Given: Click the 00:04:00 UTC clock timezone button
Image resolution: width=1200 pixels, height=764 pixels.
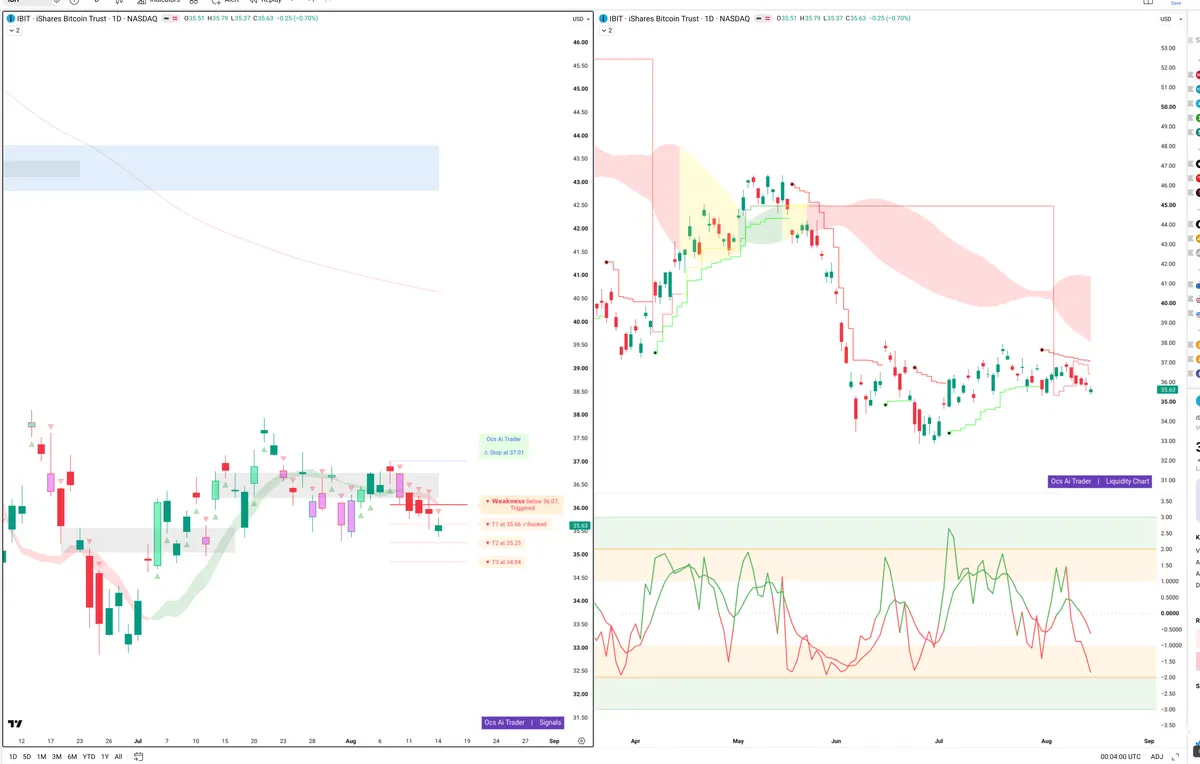Looking at the screenshot, I should pyautogui.click(x=1119, y=757).
